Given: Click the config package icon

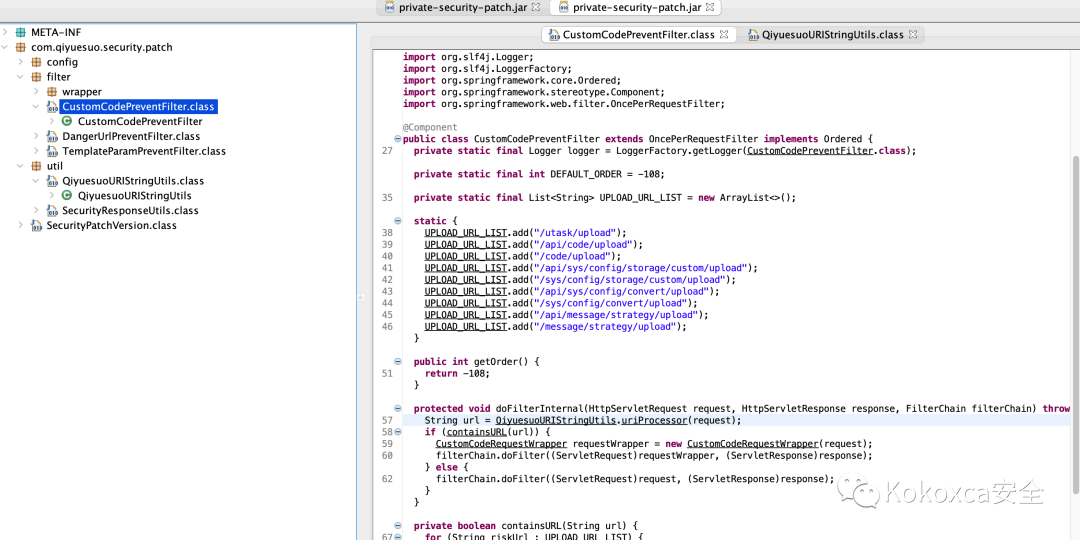Looking at the screenshot, I should (36, 62).
